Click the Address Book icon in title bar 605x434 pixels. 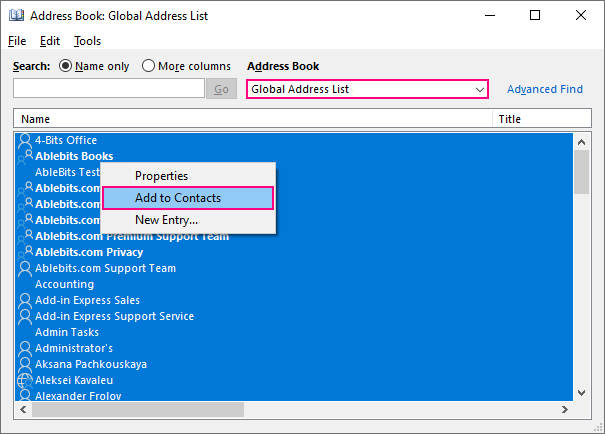(x=17, y=15)
